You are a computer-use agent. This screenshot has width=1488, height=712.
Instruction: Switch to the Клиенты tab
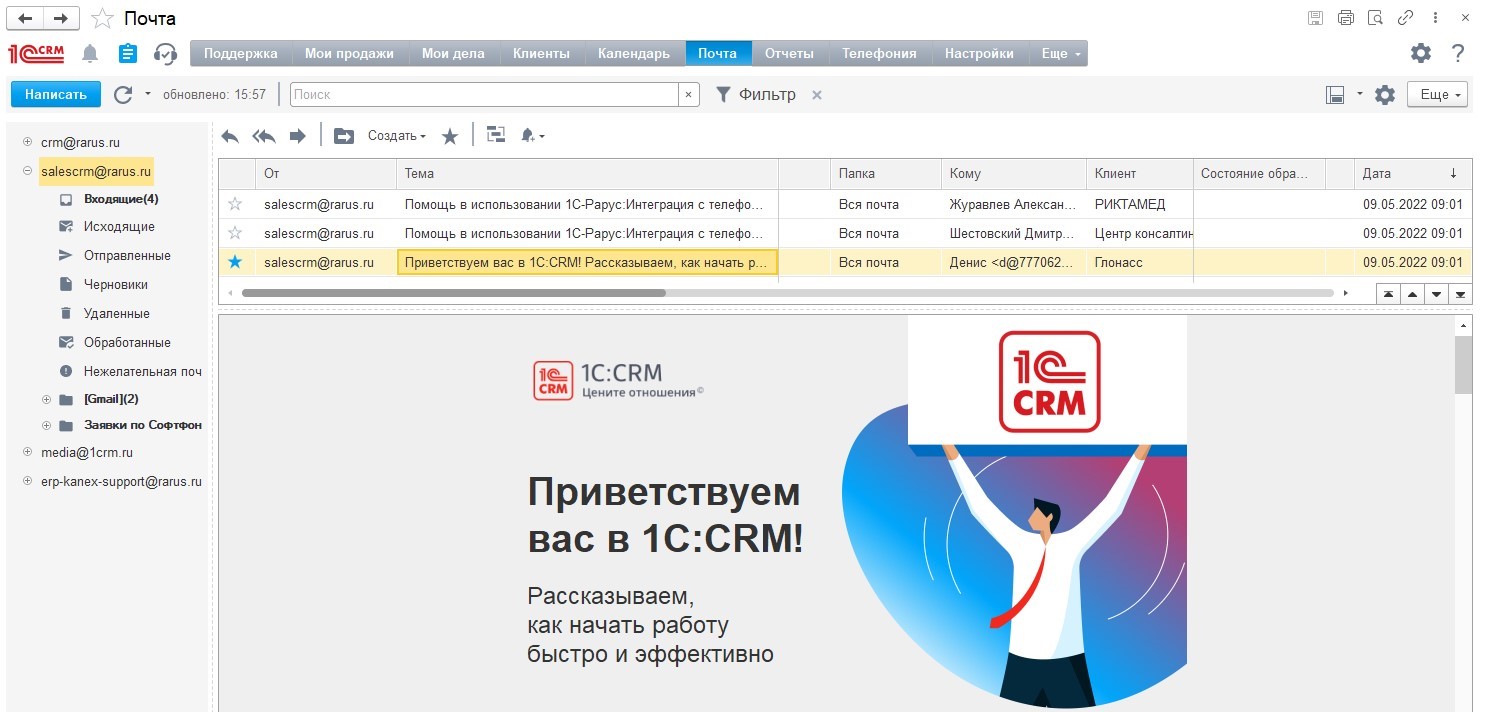pos(541,54)
